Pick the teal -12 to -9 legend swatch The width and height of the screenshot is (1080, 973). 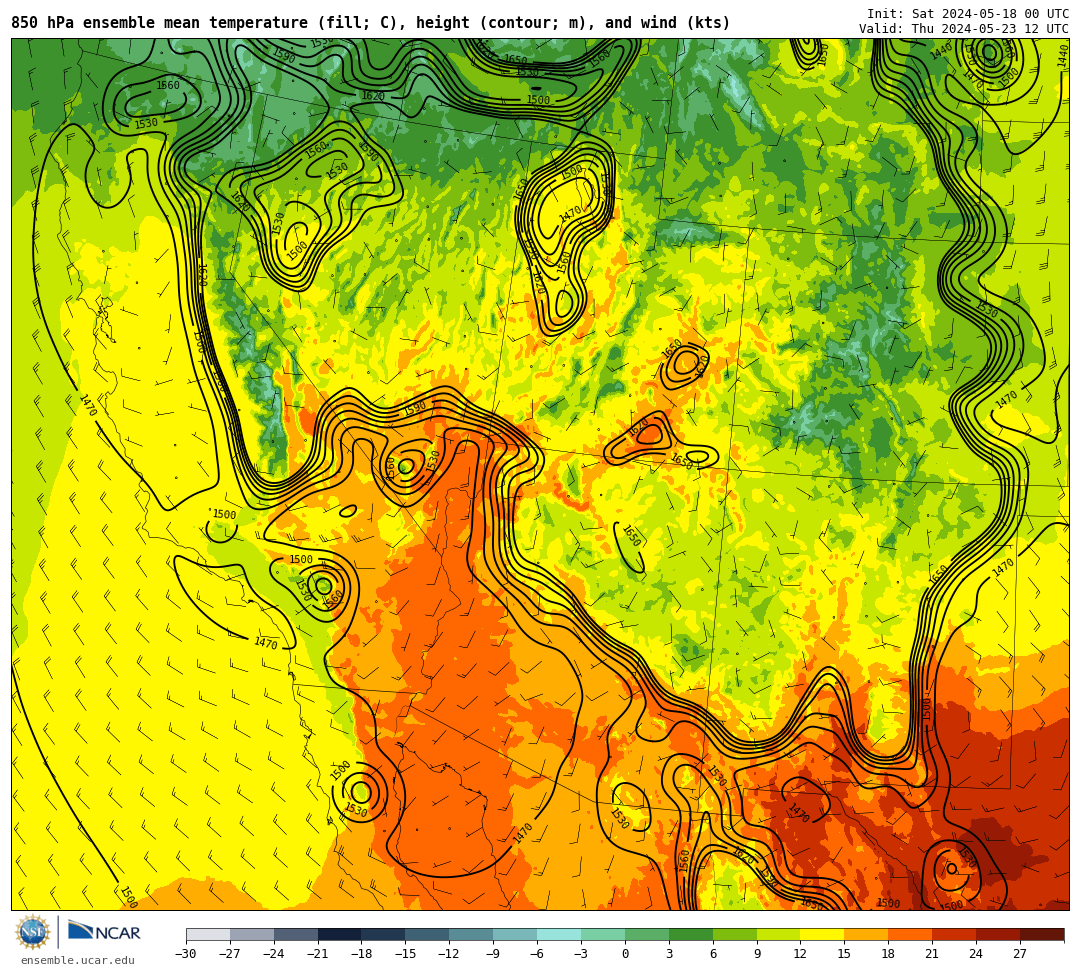472,934
